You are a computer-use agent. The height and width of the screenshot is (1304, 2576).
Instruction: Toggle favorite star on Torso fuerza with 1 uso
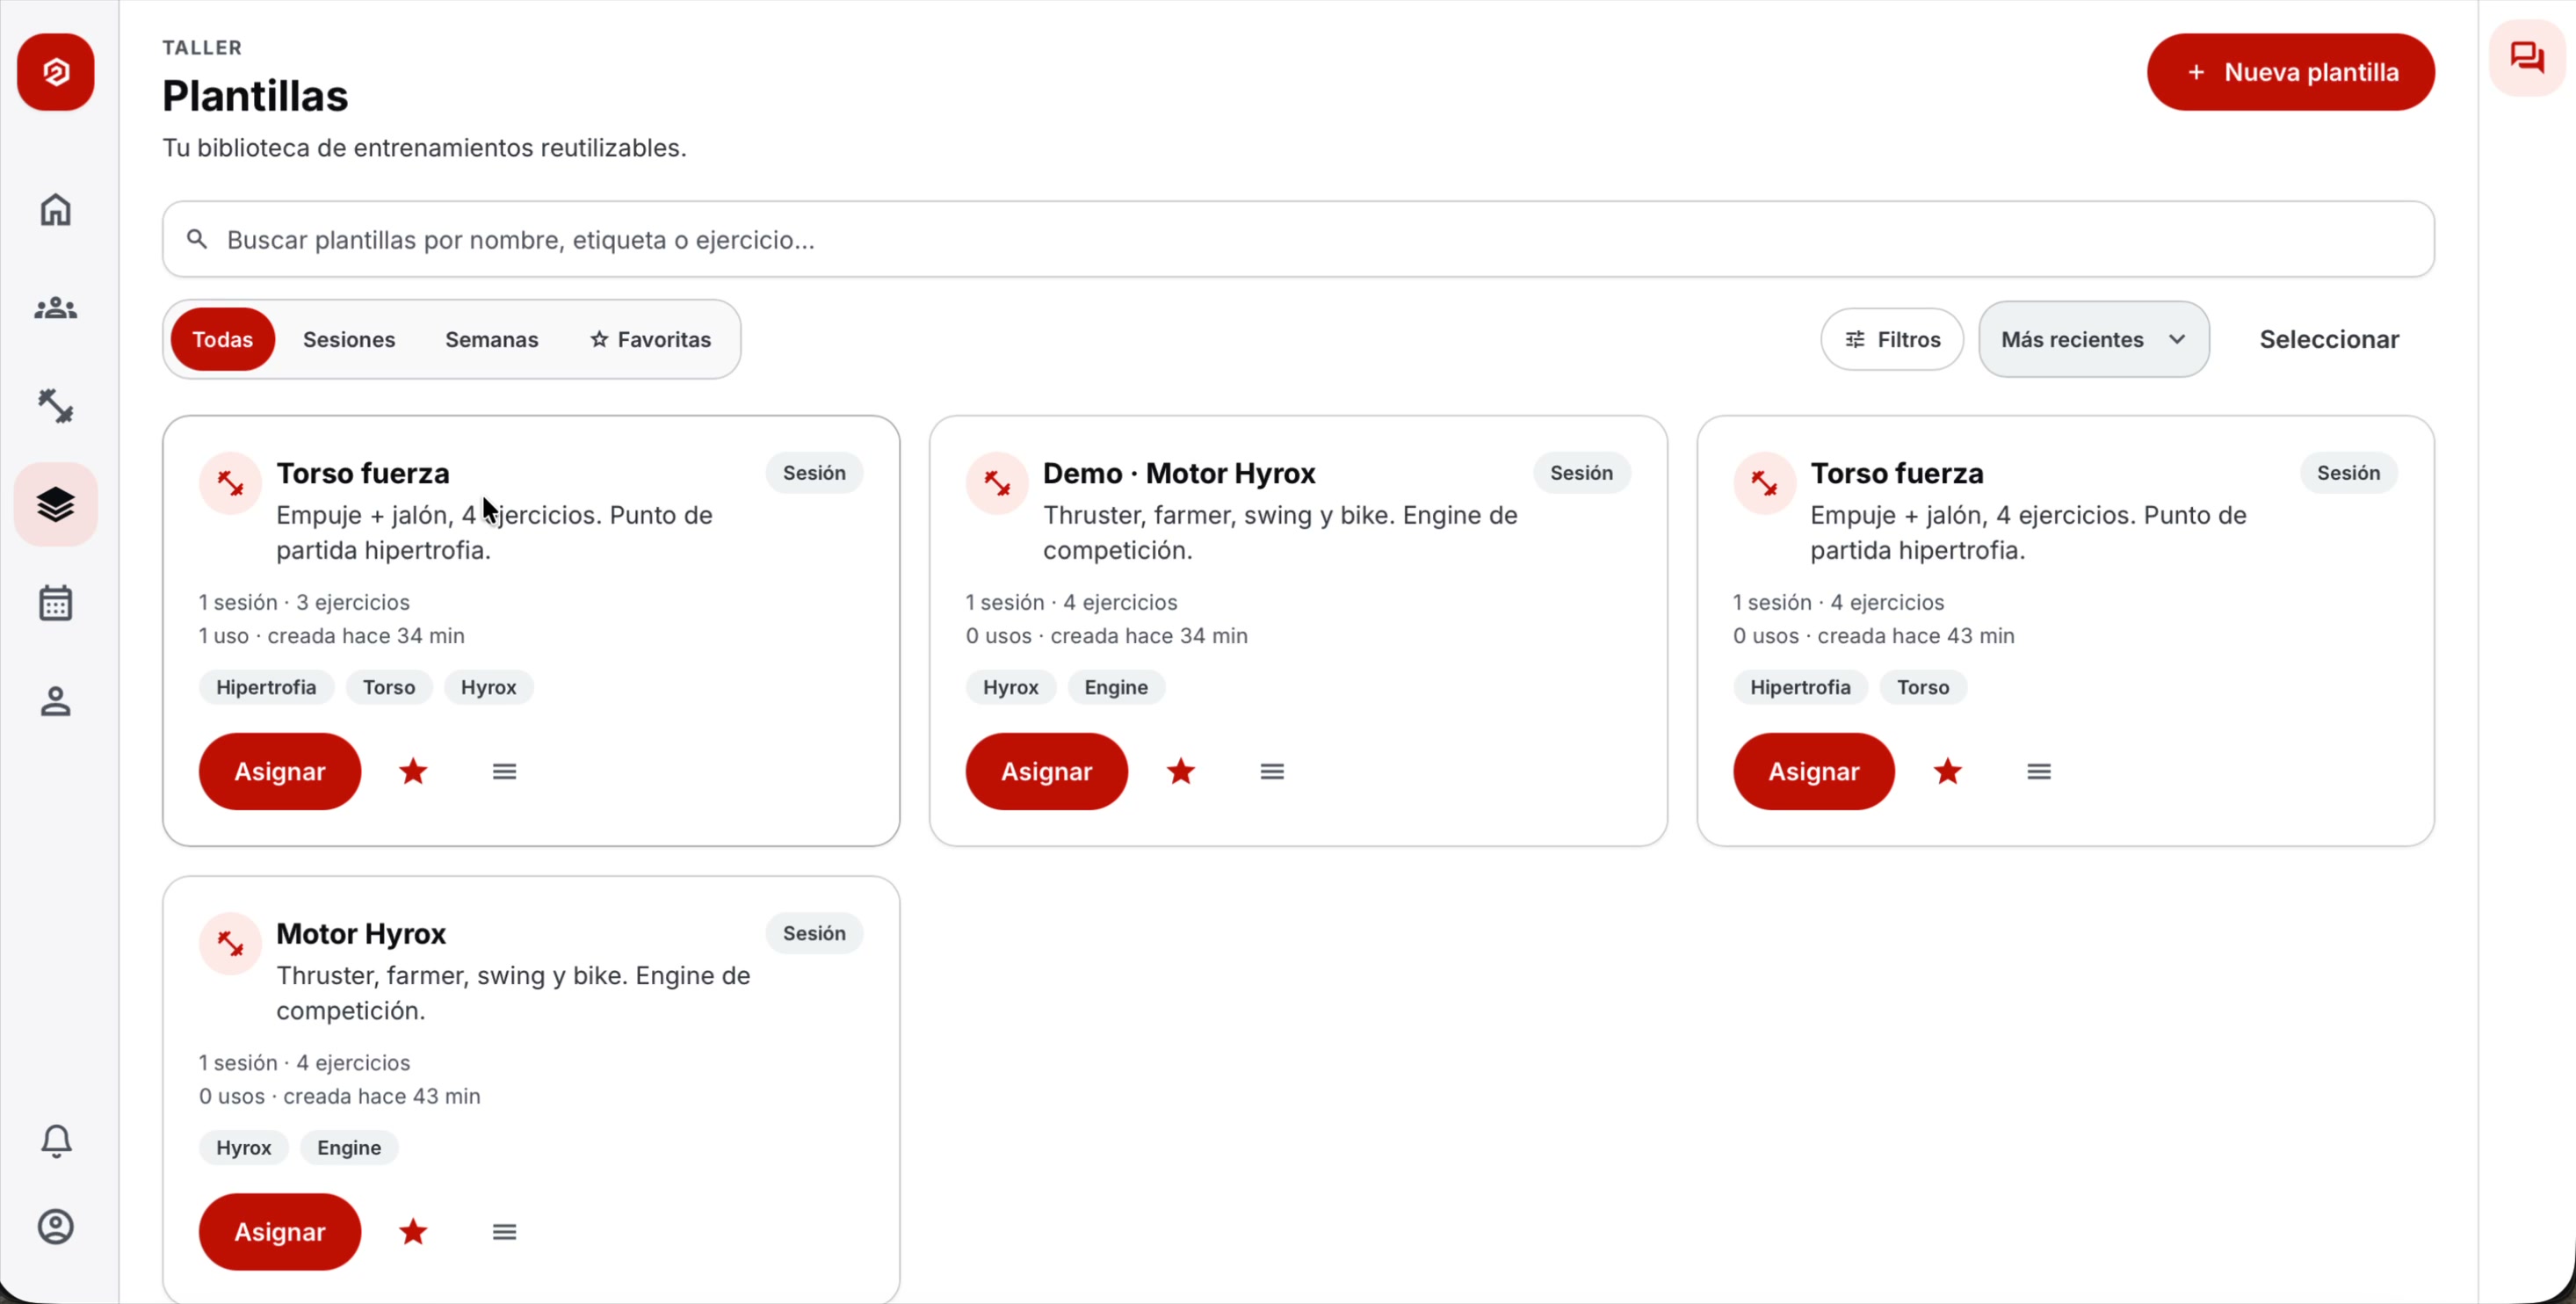click(414, 771)
